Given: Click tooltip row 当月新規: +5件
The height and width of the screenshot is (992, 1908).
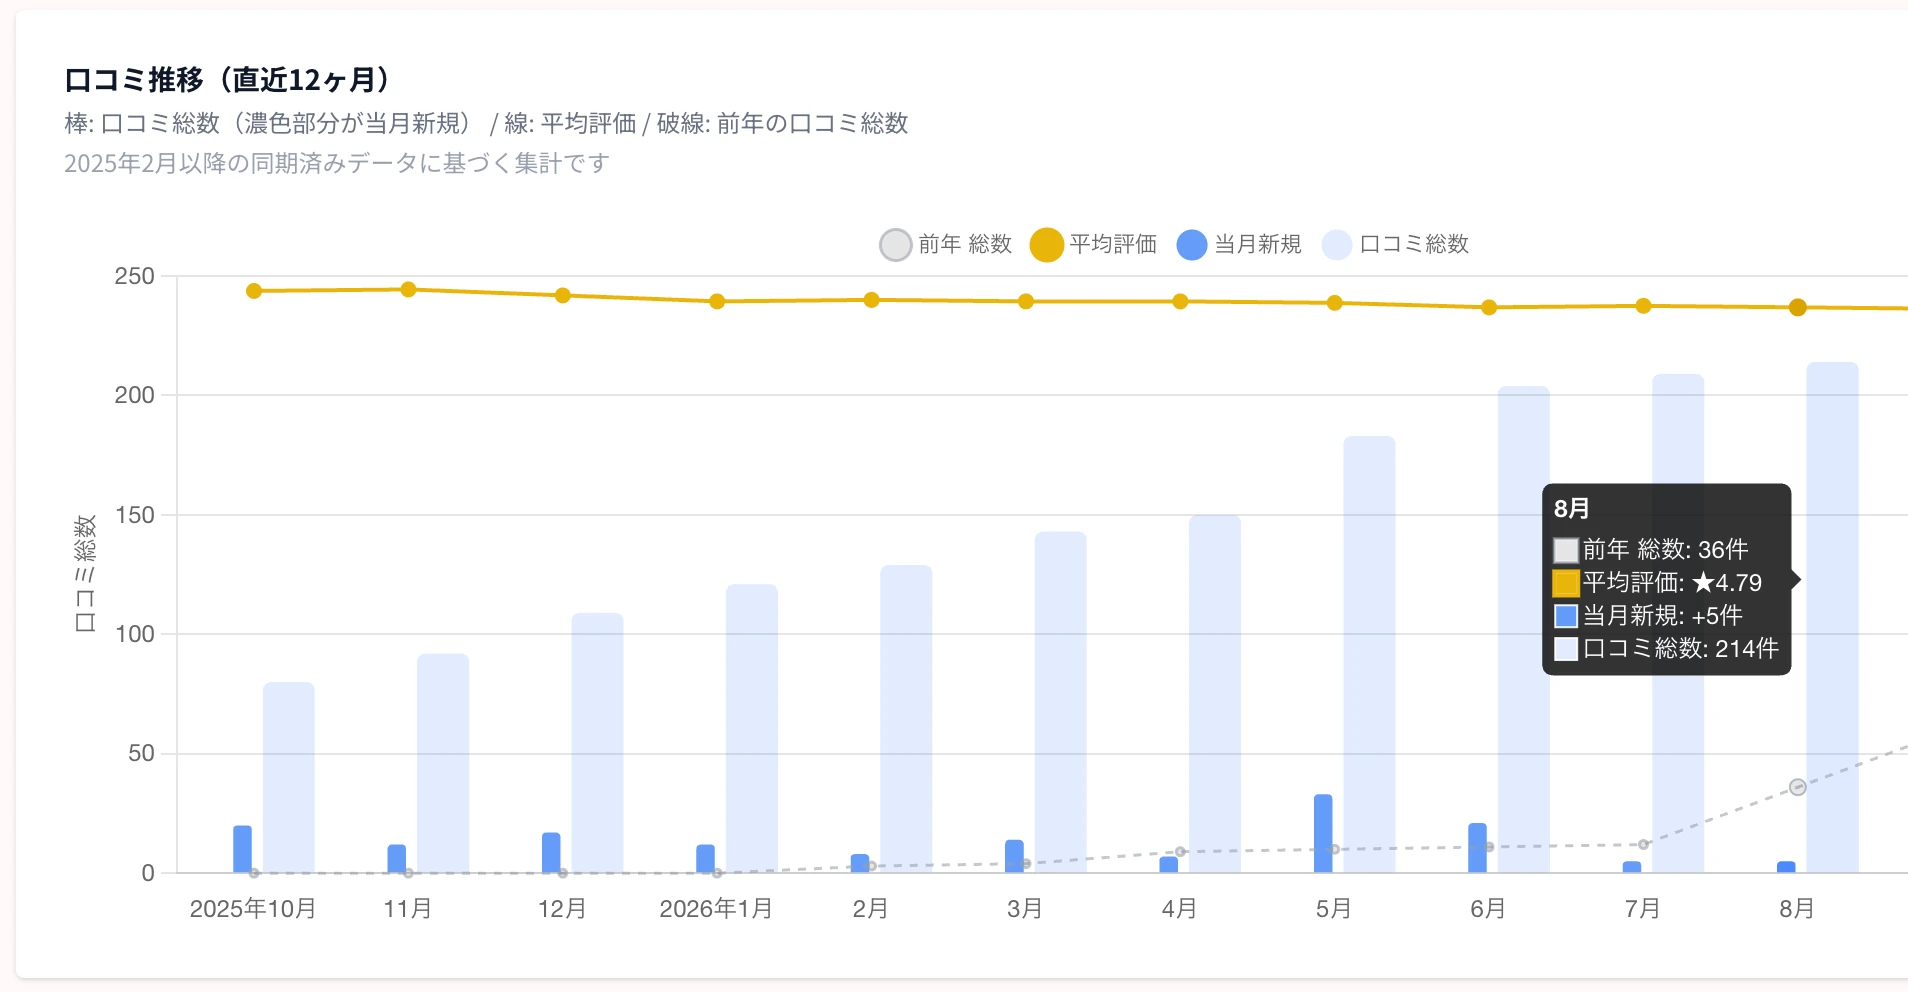Looking at the screenshot, I should pyautogui.click(x=1648, y=616).
